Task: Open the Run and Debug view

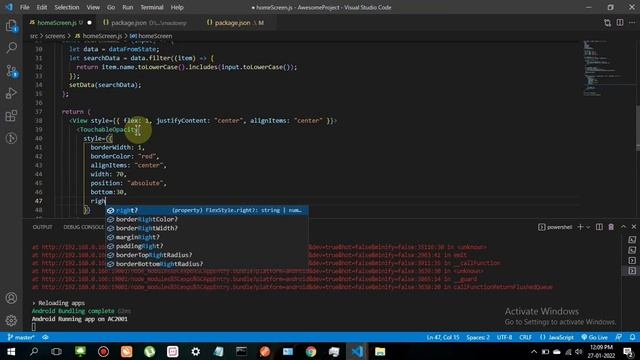Action: (x=11, y=93)
